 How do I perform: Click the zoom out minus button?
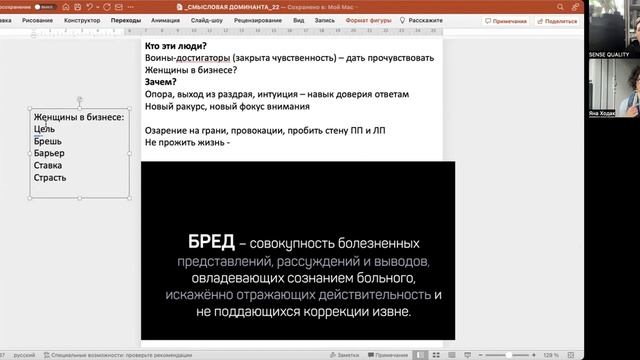coord(481,355)
